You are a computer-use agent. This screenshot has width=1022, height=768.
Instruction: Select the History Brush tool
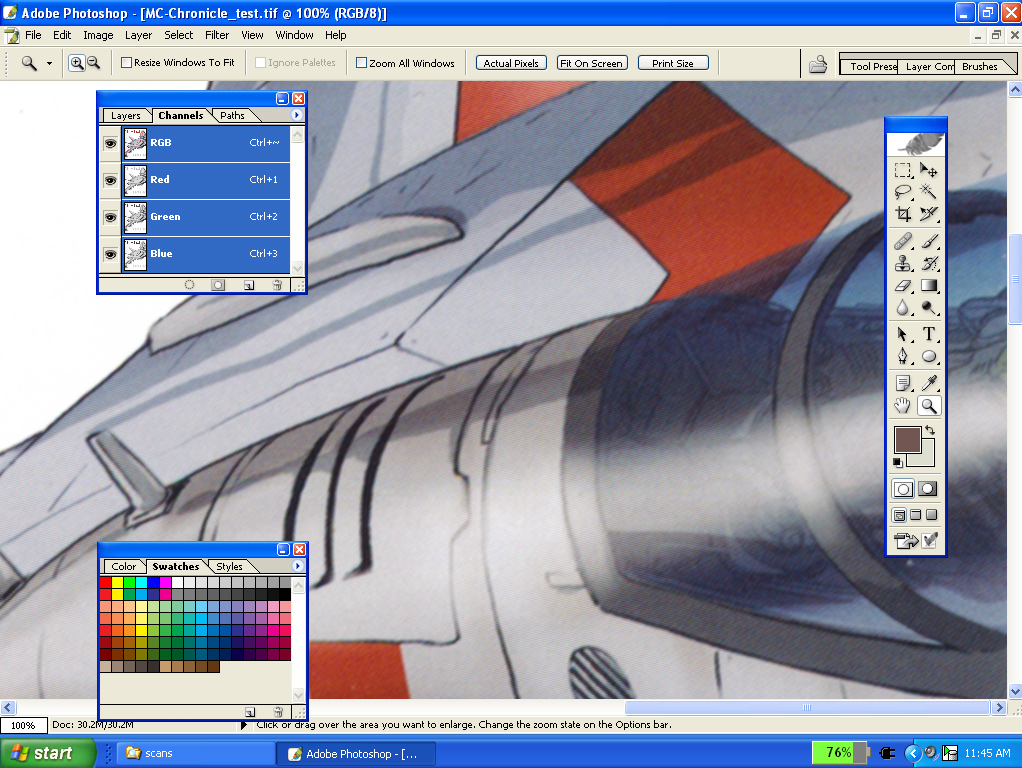click(x=929, y=263)
